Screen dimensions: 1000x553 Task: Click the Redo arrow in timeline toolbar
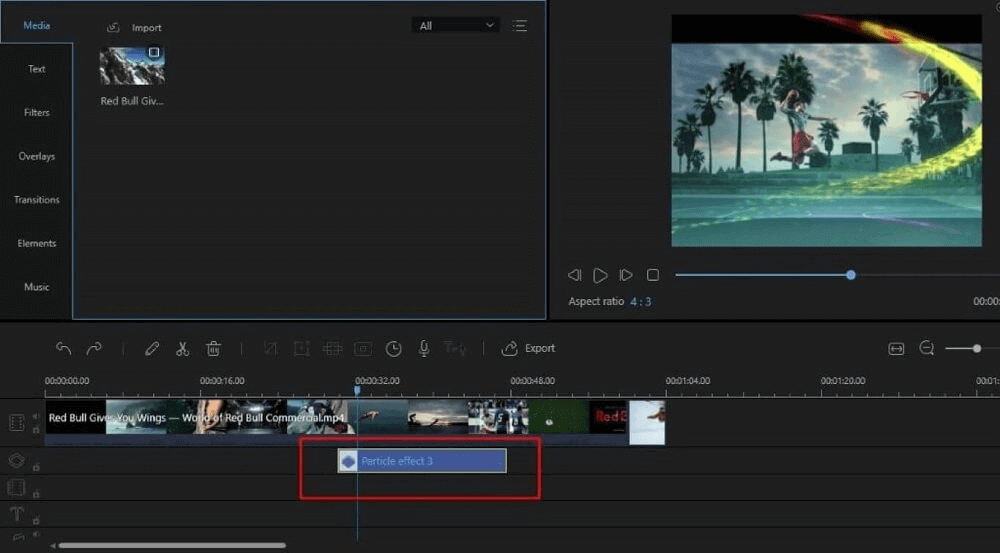(x=94, y=348)
